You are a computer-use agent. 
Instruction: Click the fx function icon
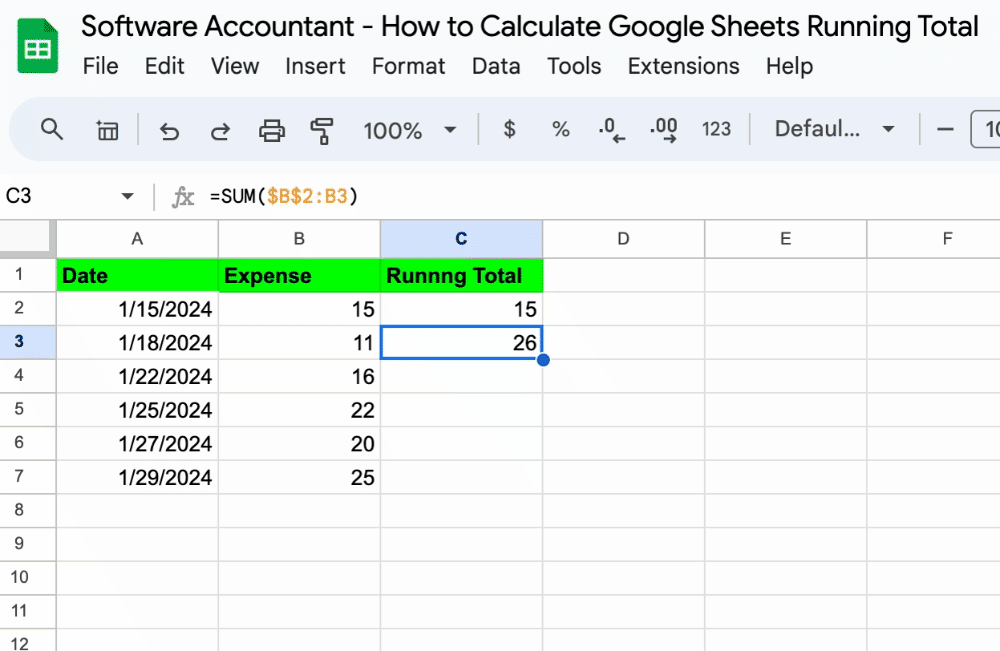183,196
